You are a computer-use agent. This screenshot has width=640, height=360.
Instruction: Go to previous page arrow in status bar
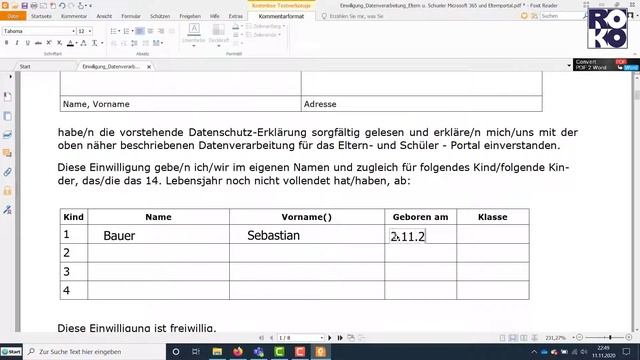coord(271,338)
